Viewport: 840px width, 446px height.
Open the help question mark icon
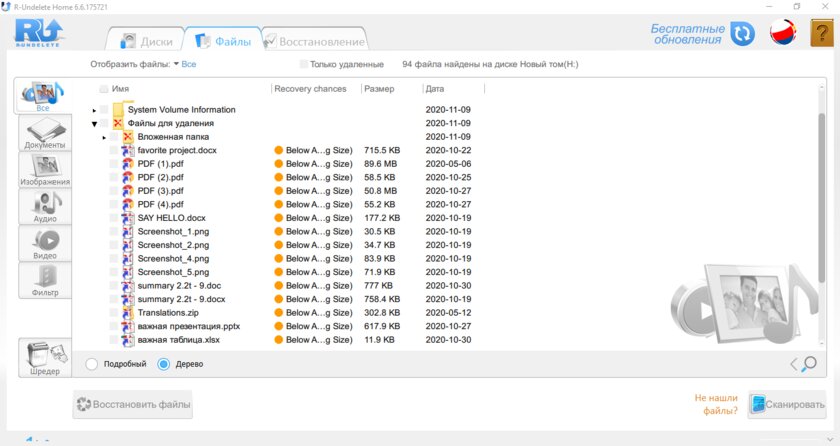(x=822, y=33)
